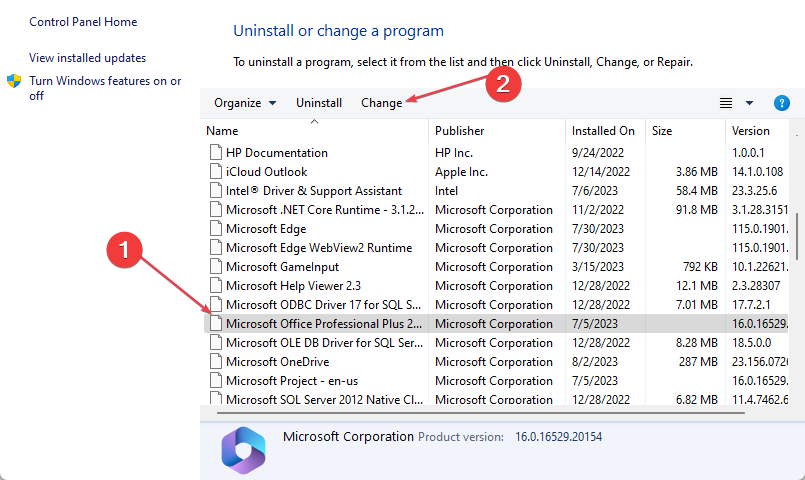
Task: Select the Microsoft OneDrive name text
Action: pos(277,361)
